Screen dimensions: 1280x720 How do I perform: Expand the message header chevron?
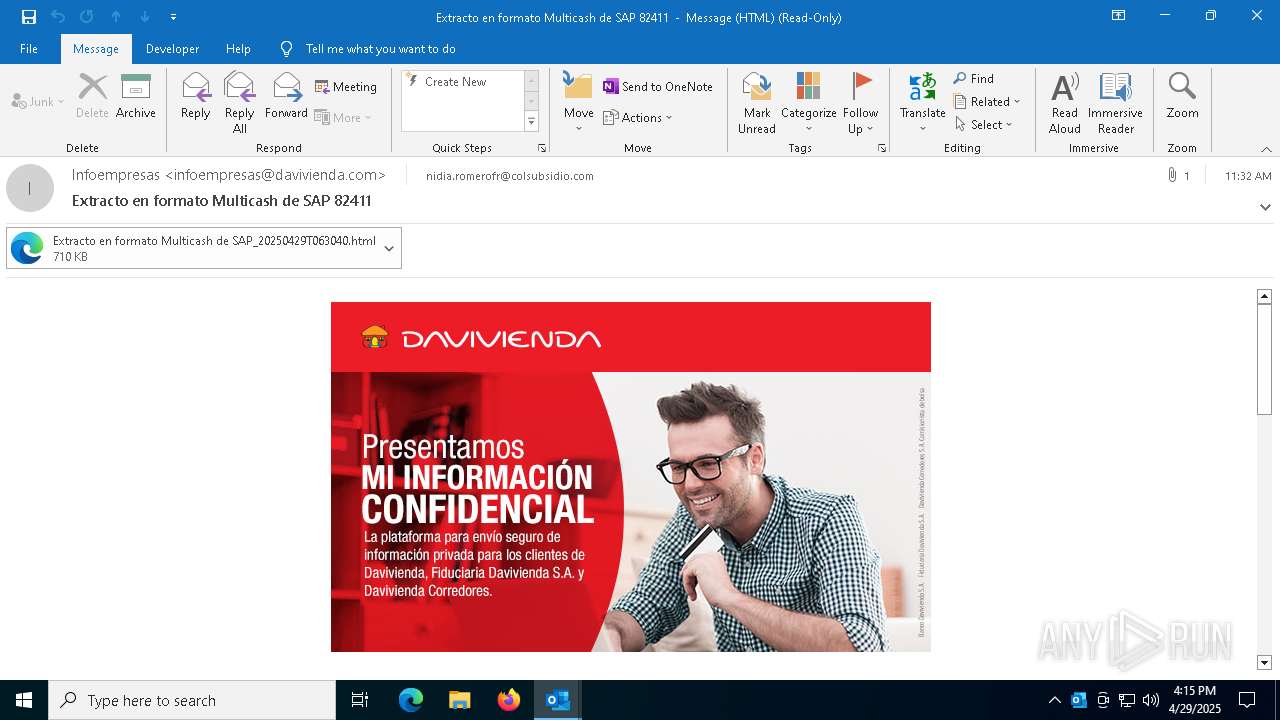(1265, 207)
